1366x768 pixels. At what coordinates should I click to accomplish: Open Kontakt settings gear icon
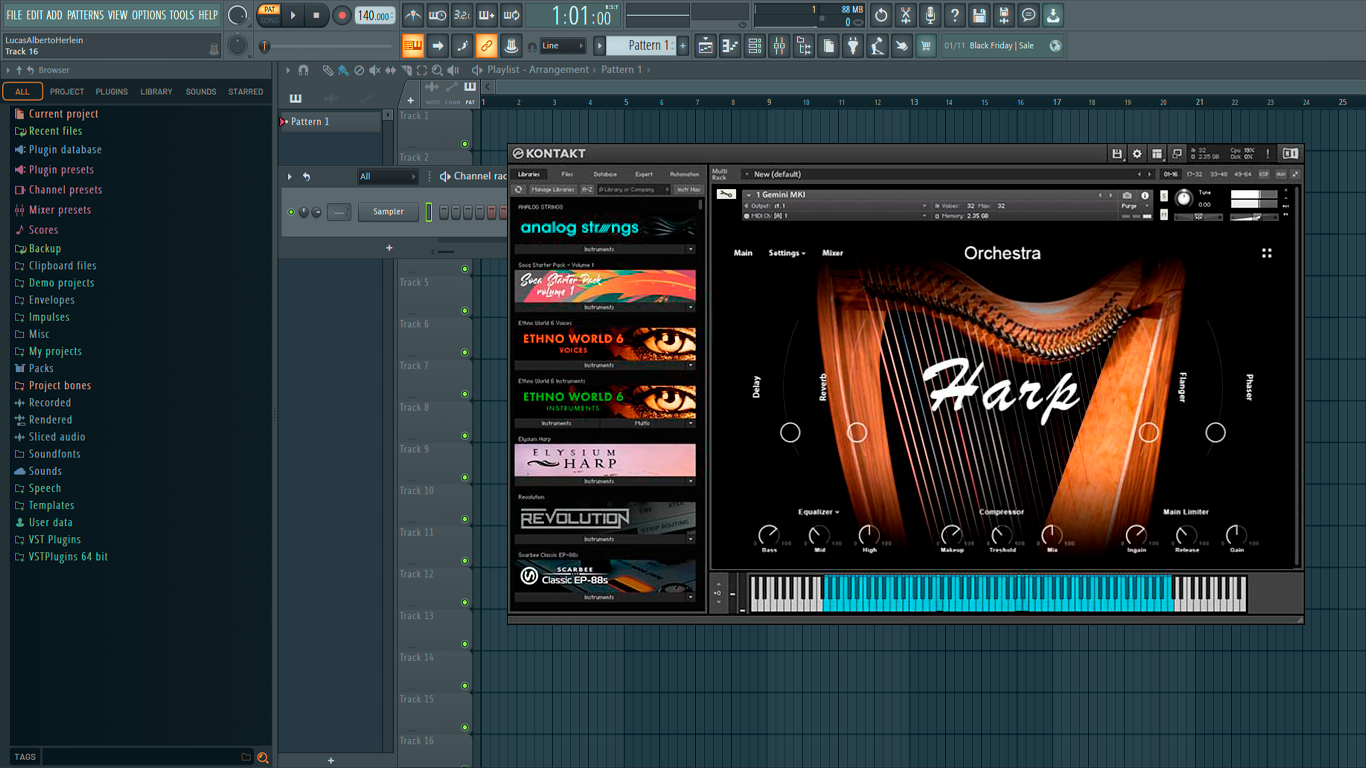point(1137,154)
